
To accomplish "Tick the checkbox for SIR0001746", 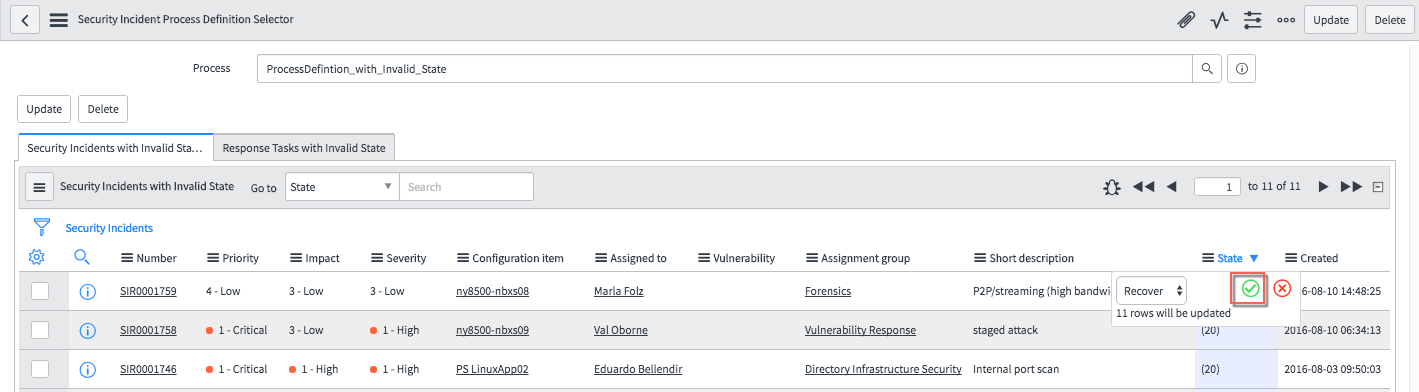I will (40, 369).
